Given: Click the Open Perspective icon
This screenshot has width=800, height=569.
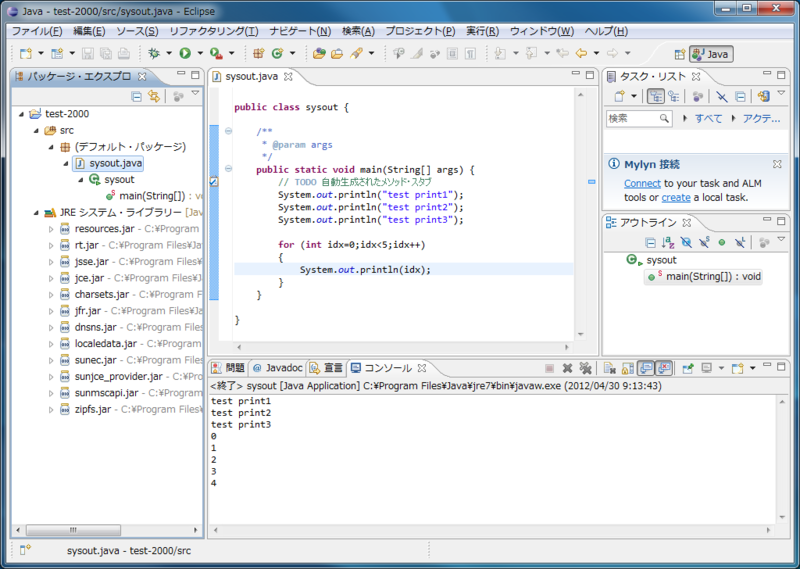Looking at the screenshot, I should pyautogui.click(x=680, y=54).
